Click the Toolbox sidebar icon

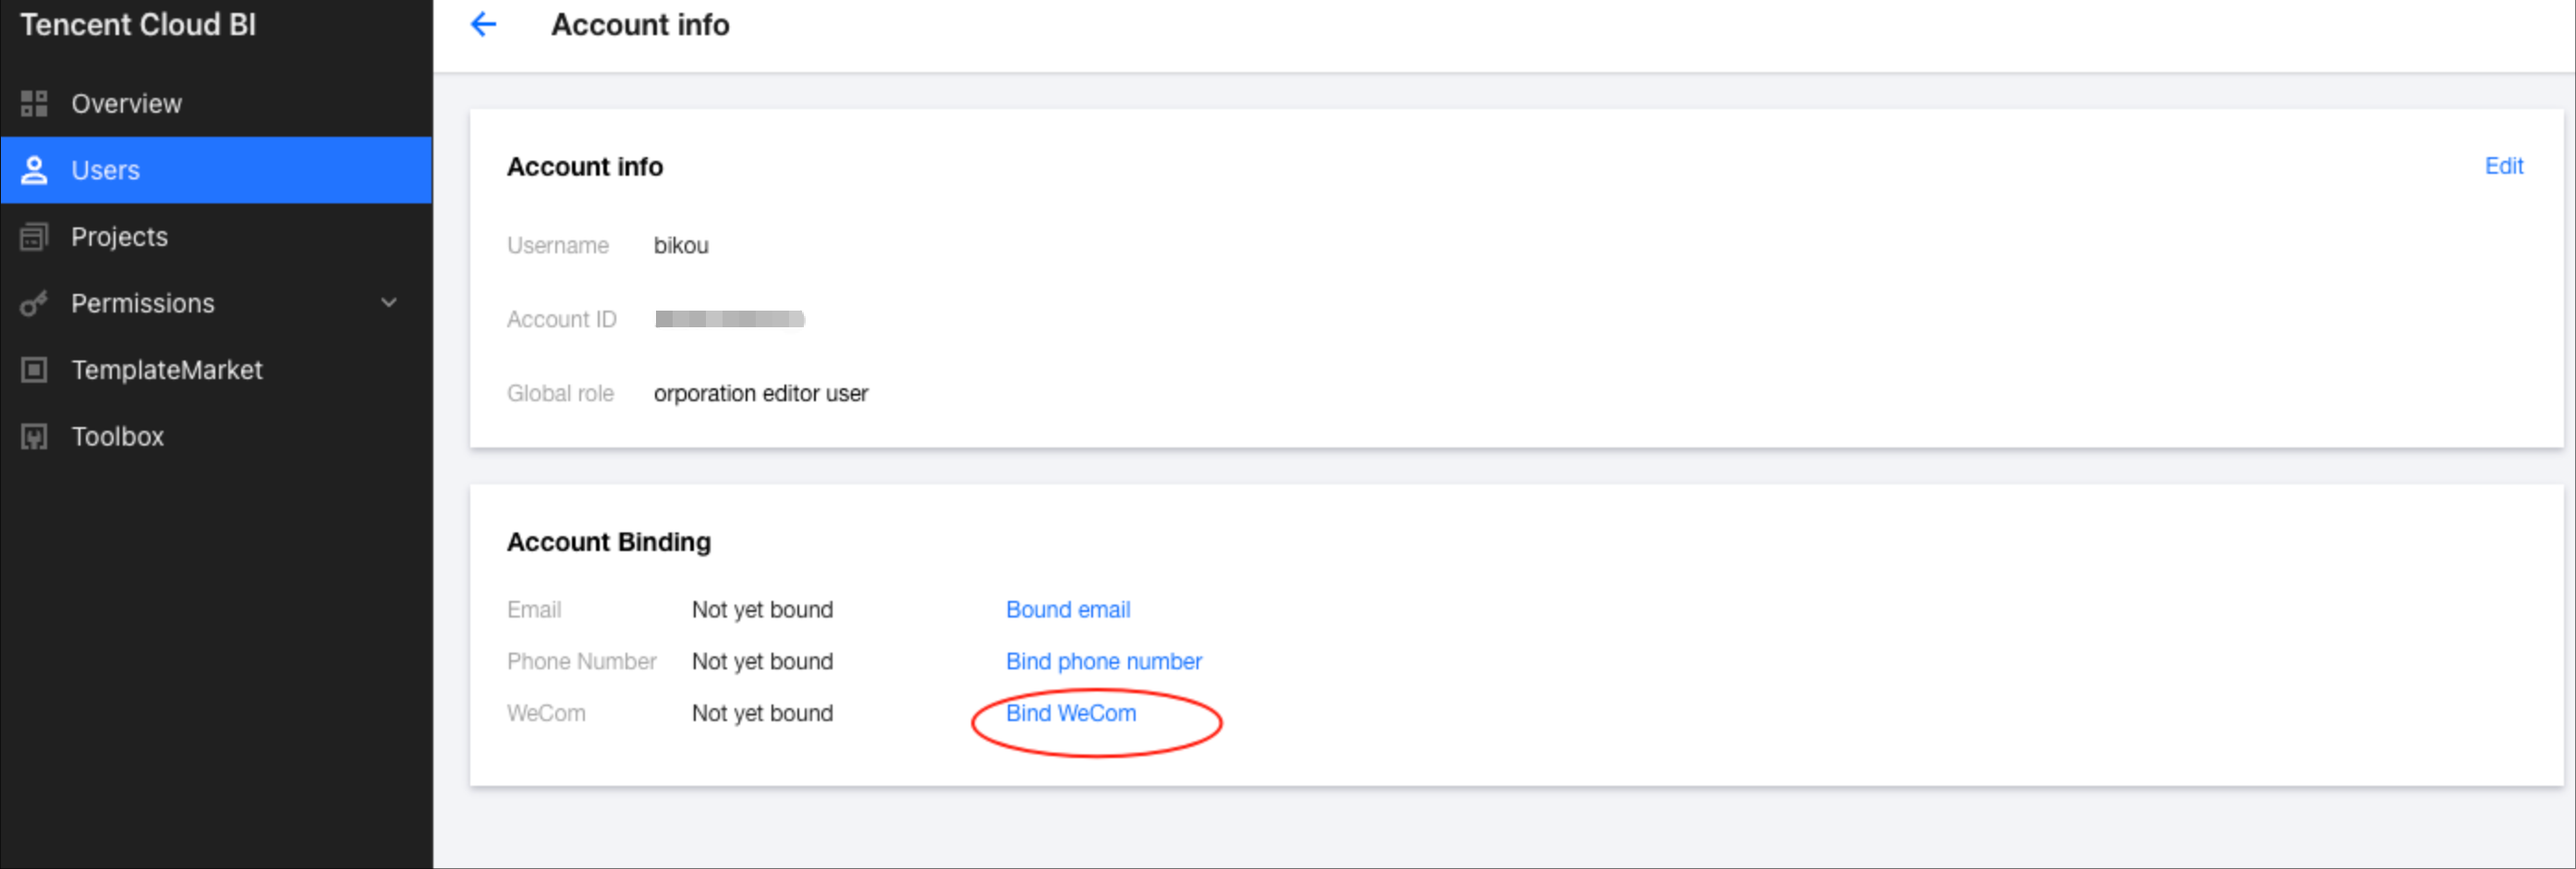(34, 437)
